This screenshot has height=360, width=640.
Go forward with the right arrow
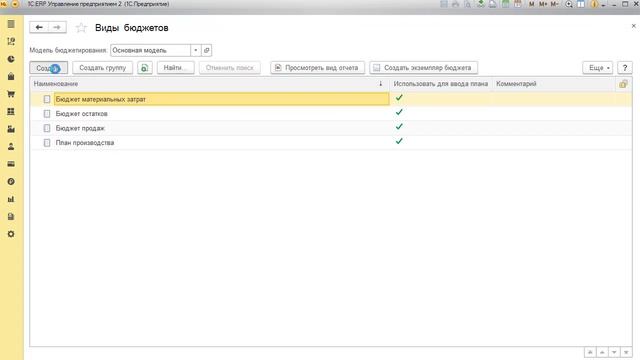[57, 27]
